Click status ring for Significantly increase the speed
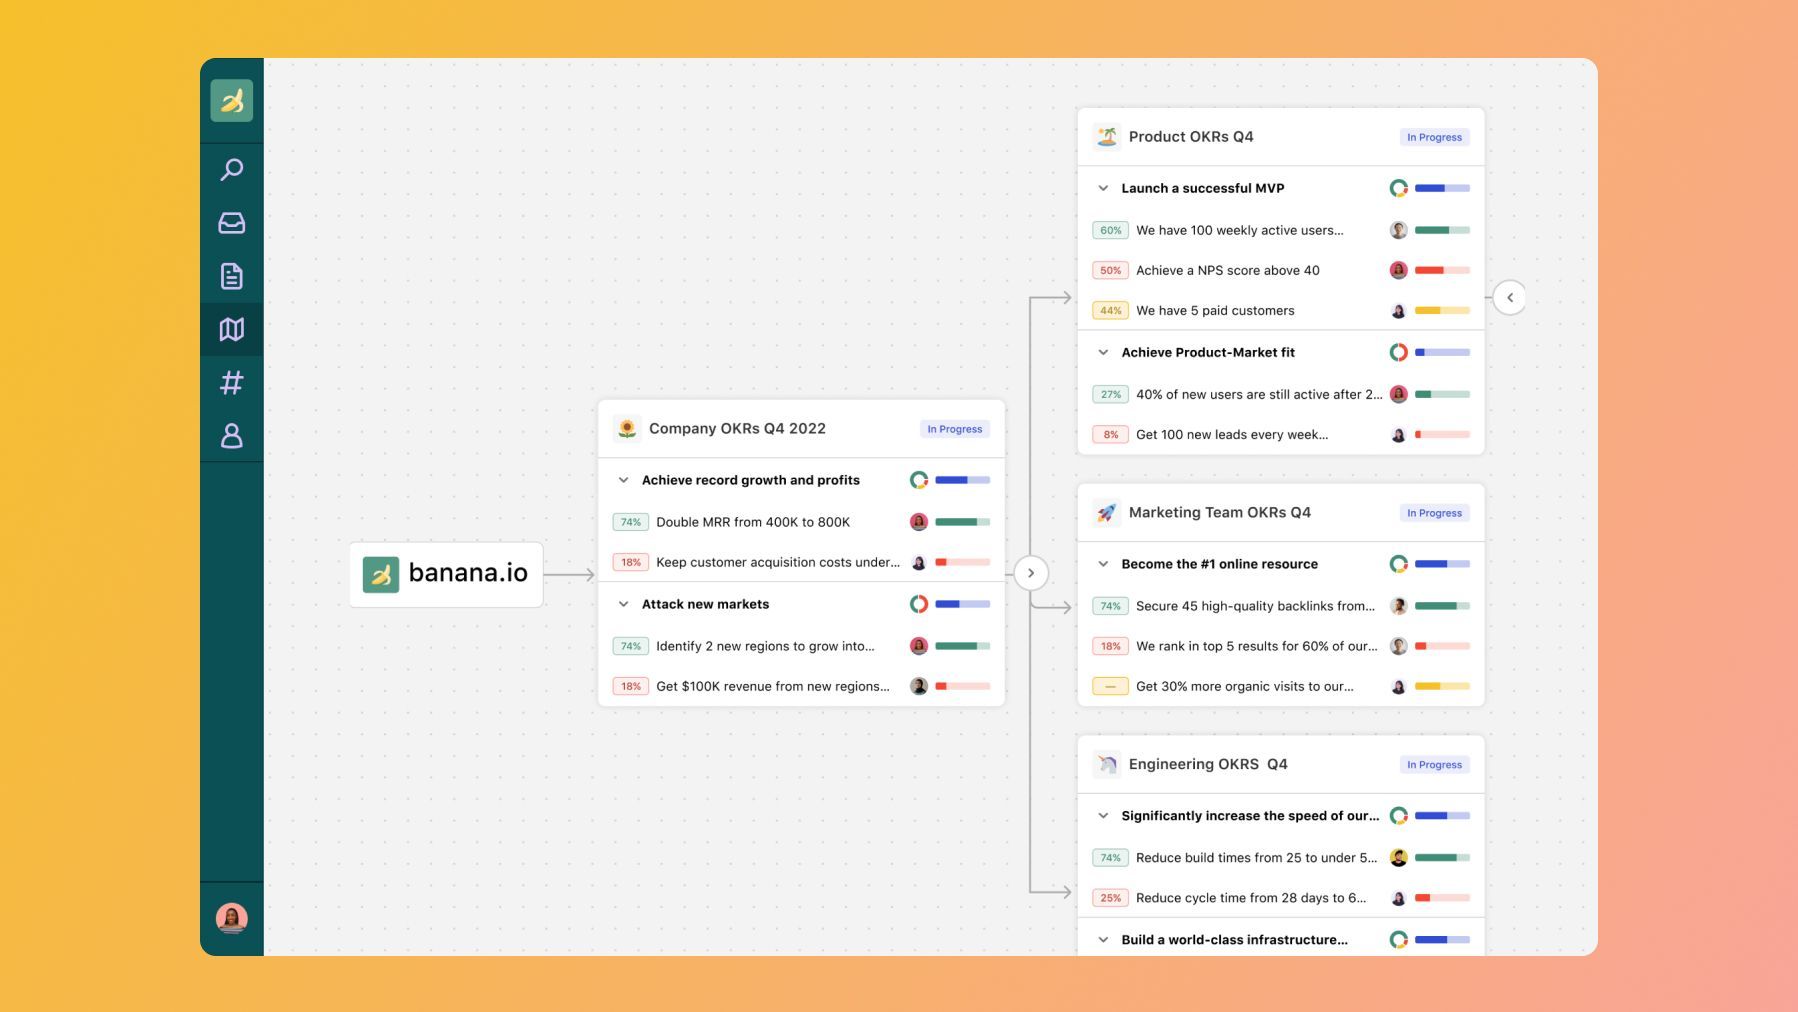This screenshot has width=1798, height=1012. coord(1399,816)
